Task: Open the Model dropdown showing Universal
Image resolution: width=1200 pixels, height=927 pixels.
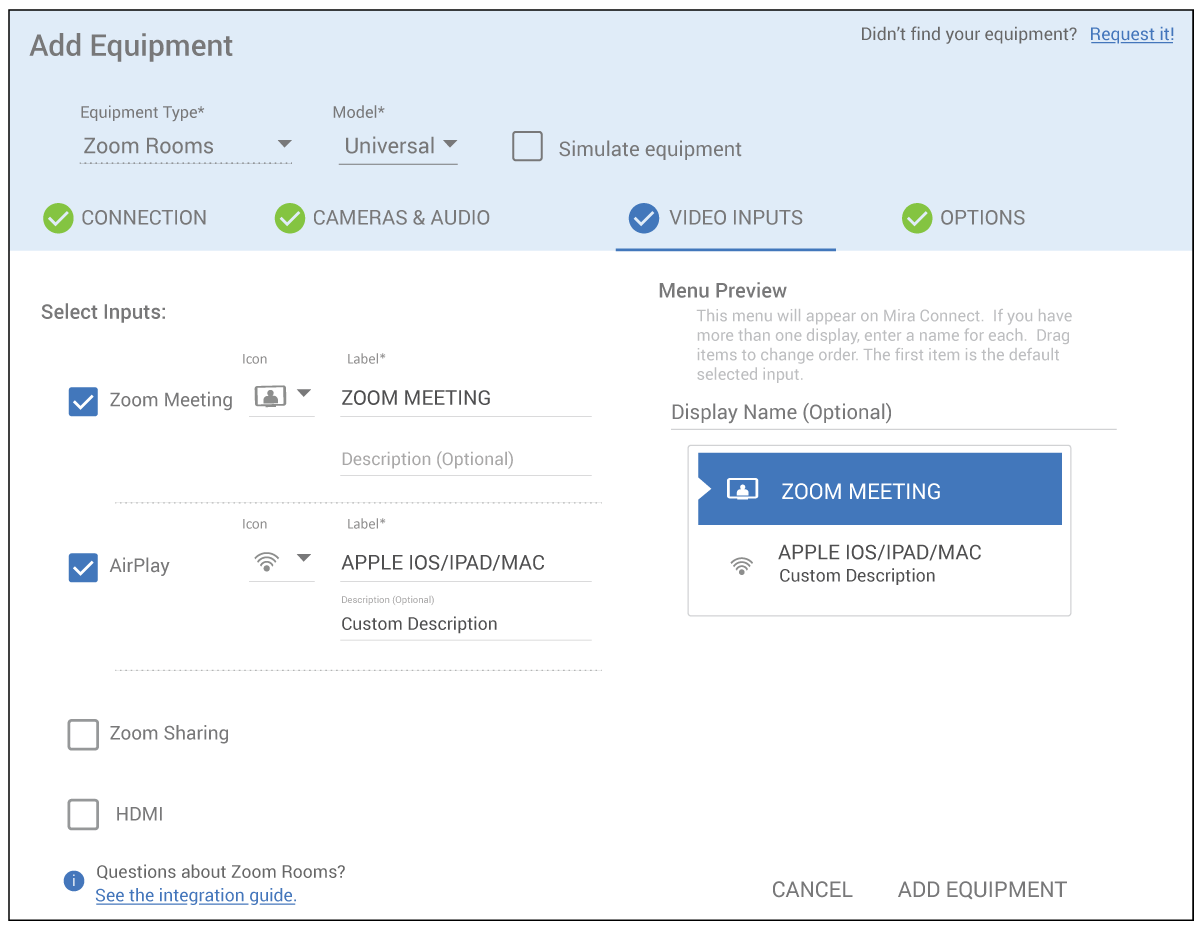Action: 398,146
